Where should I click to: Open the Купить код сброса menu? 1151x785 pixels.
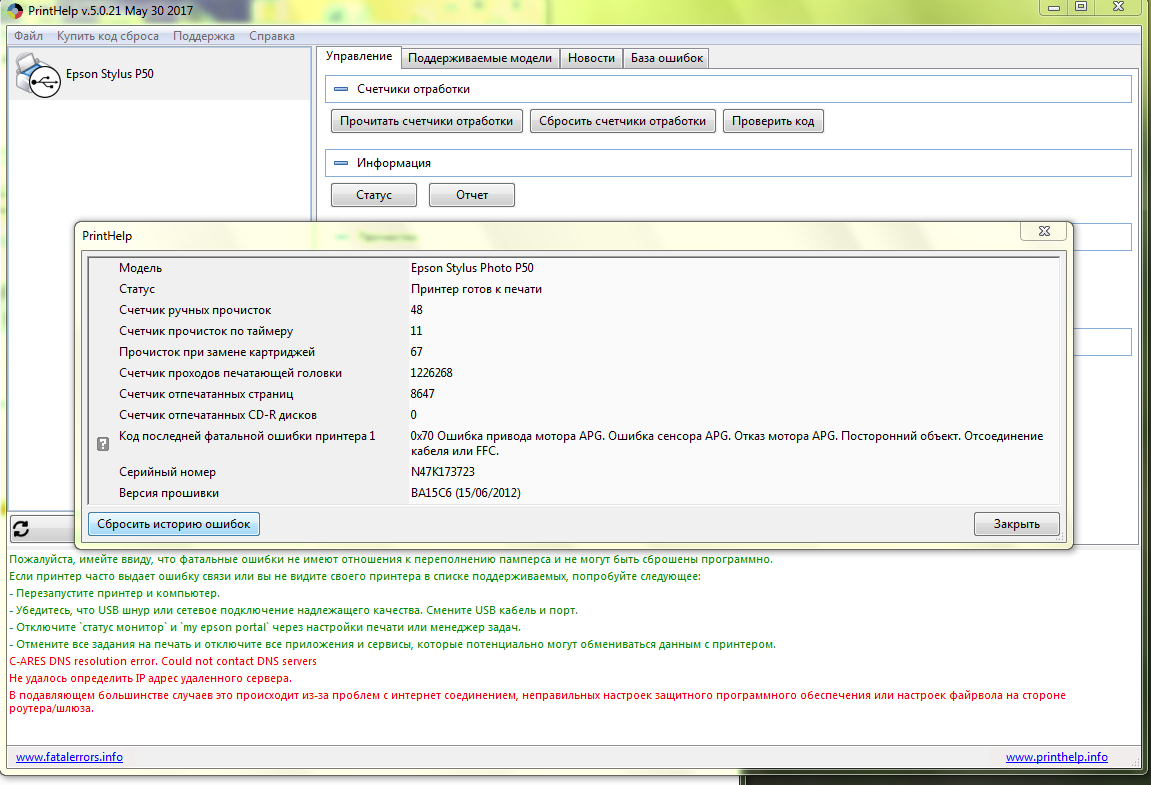click(108, 36)
